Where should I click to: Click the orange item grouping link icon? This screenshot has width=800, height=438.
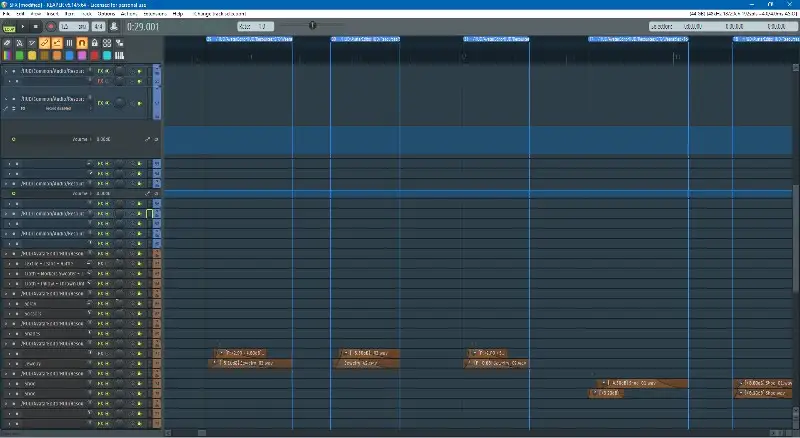[45, 43]
